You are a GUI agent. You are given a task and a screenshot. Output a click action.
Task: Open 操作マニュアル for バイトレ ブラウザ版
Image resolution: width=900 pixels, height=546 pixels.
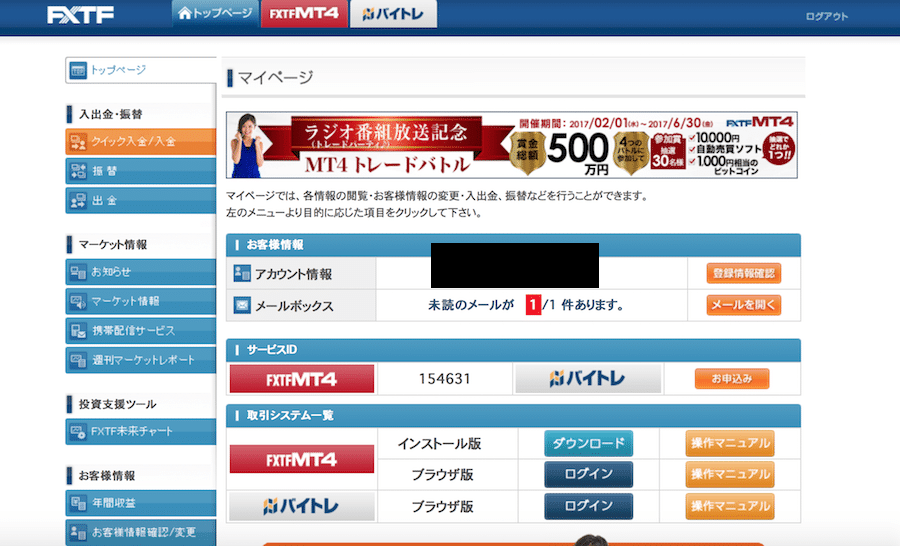point(730,506)
